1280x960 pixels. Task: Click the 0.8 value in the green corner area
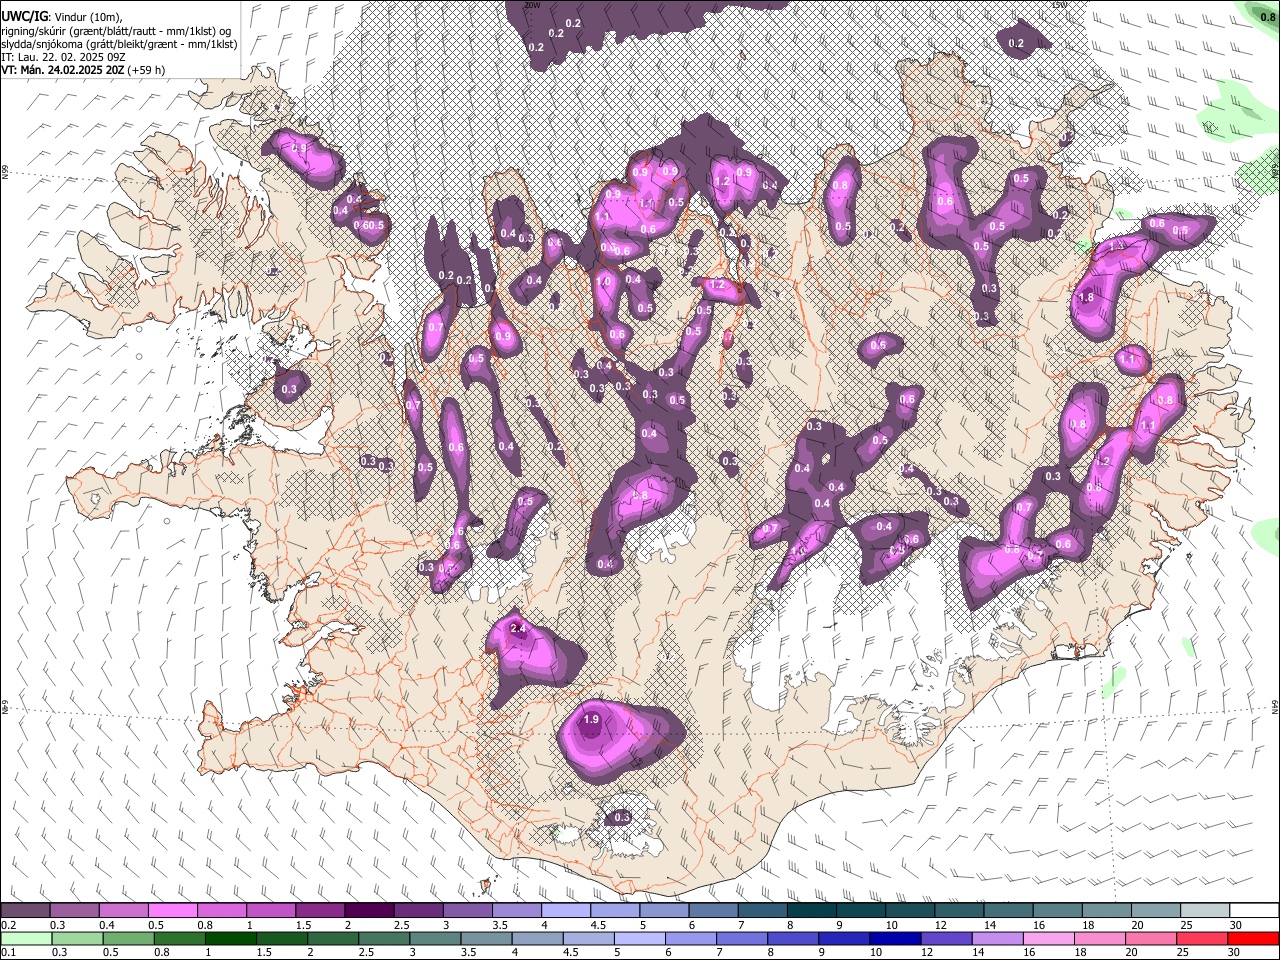pyautogui.click(x=1268, y=17)
